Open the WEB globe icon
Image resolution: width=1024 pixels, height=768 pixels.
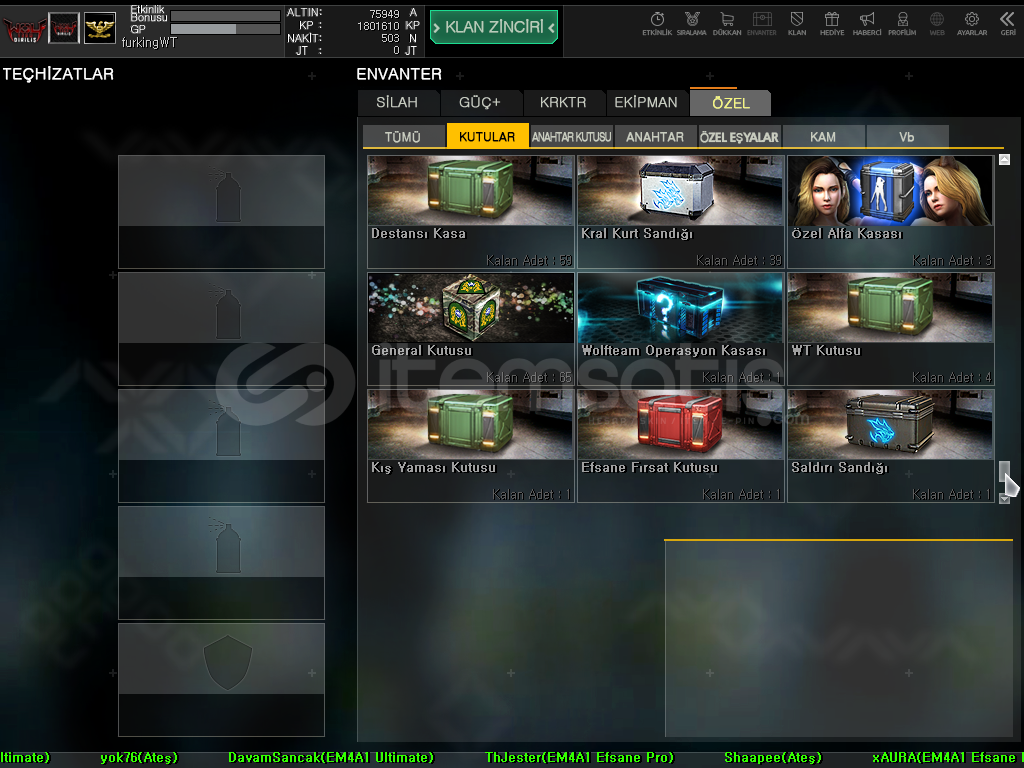(937, 23)
